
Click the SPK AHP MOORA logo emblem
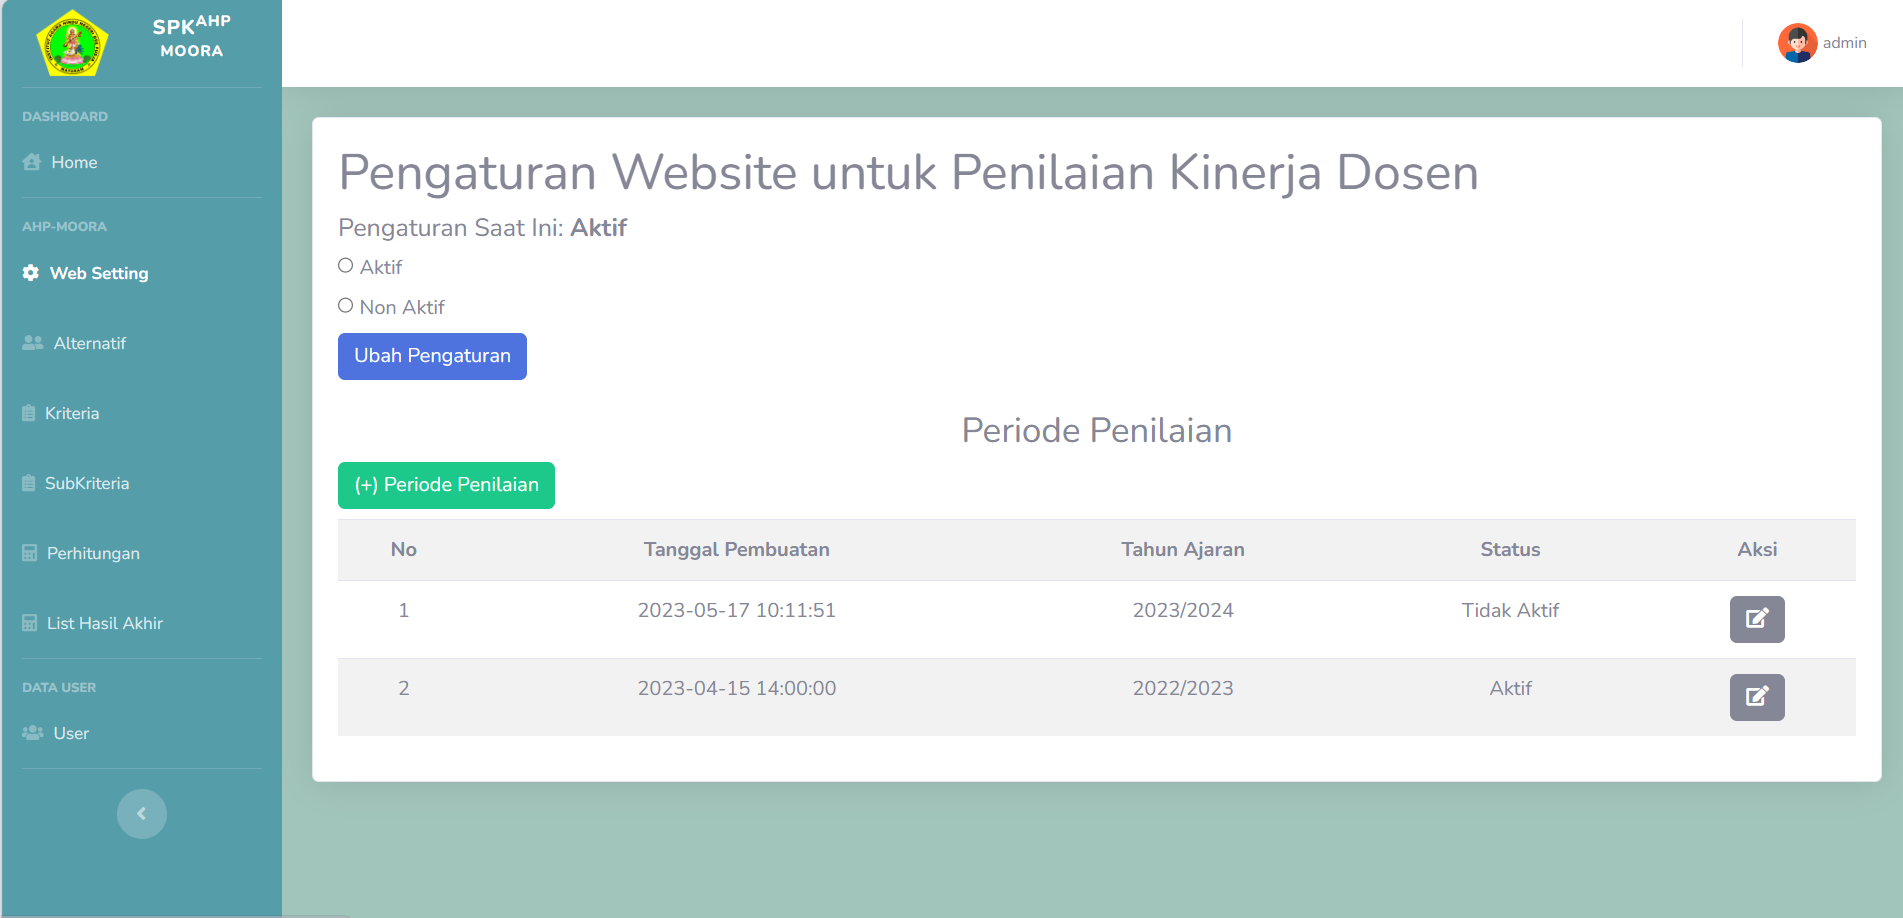coord(72,44)
